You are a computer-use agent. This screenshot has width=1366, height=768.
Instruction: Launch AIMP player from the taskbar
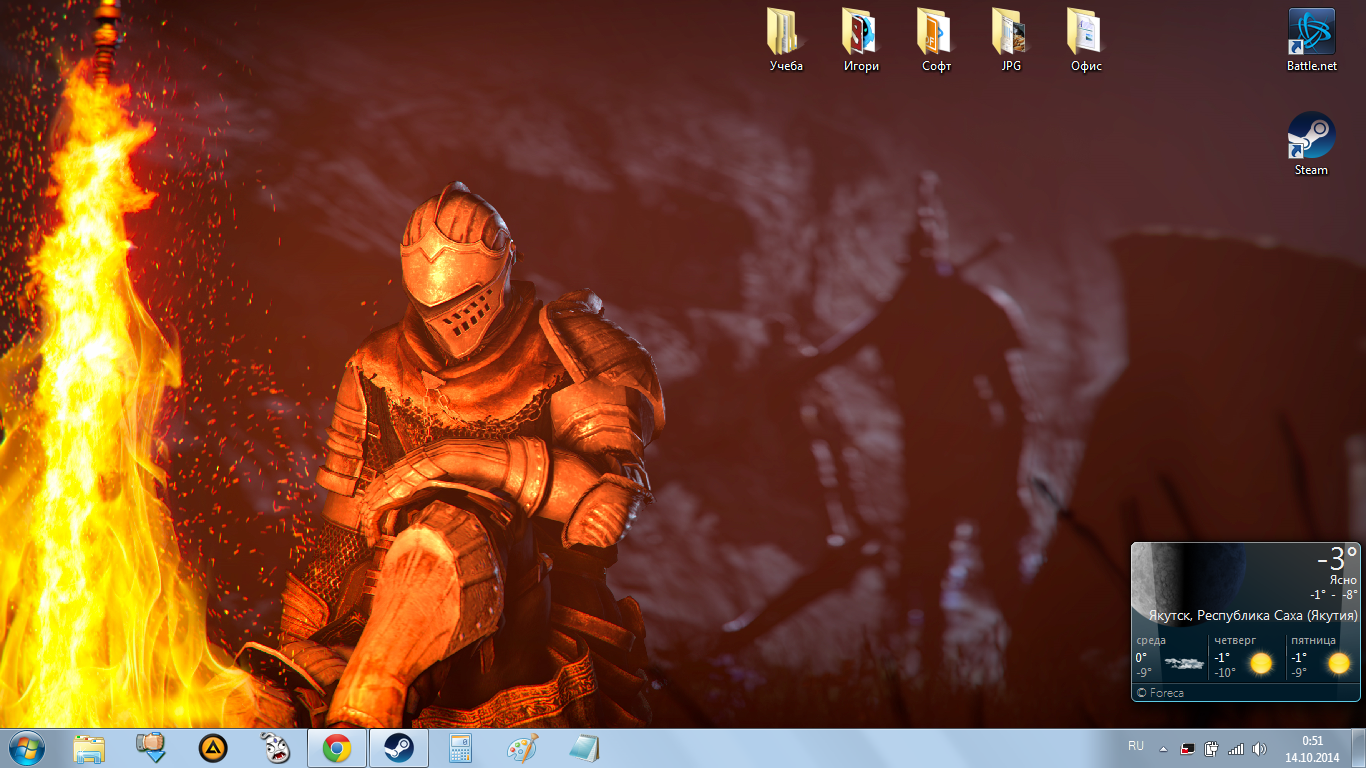(x=213, y=748)
